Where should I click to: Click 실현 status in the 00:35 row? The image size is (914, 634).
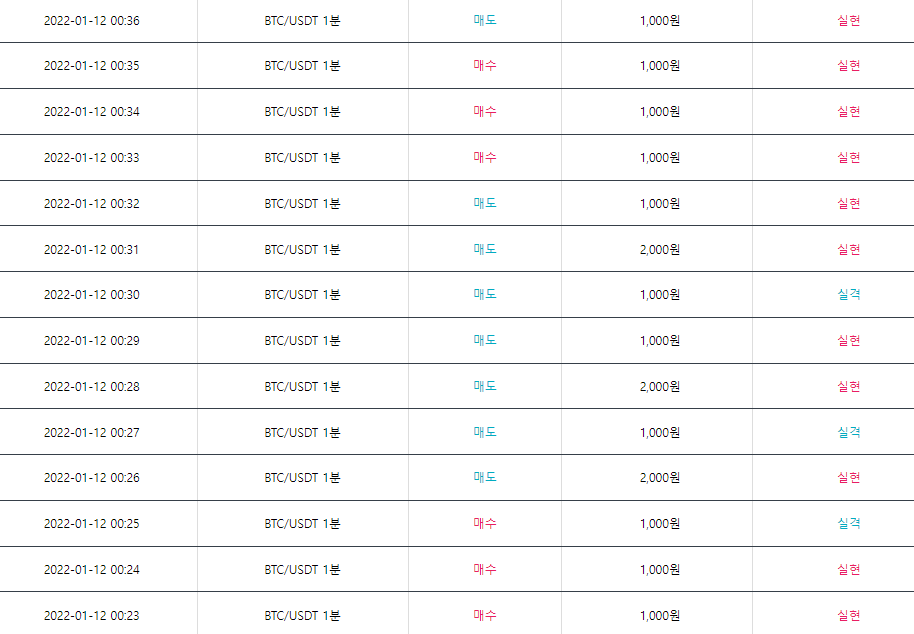(848, 66)
